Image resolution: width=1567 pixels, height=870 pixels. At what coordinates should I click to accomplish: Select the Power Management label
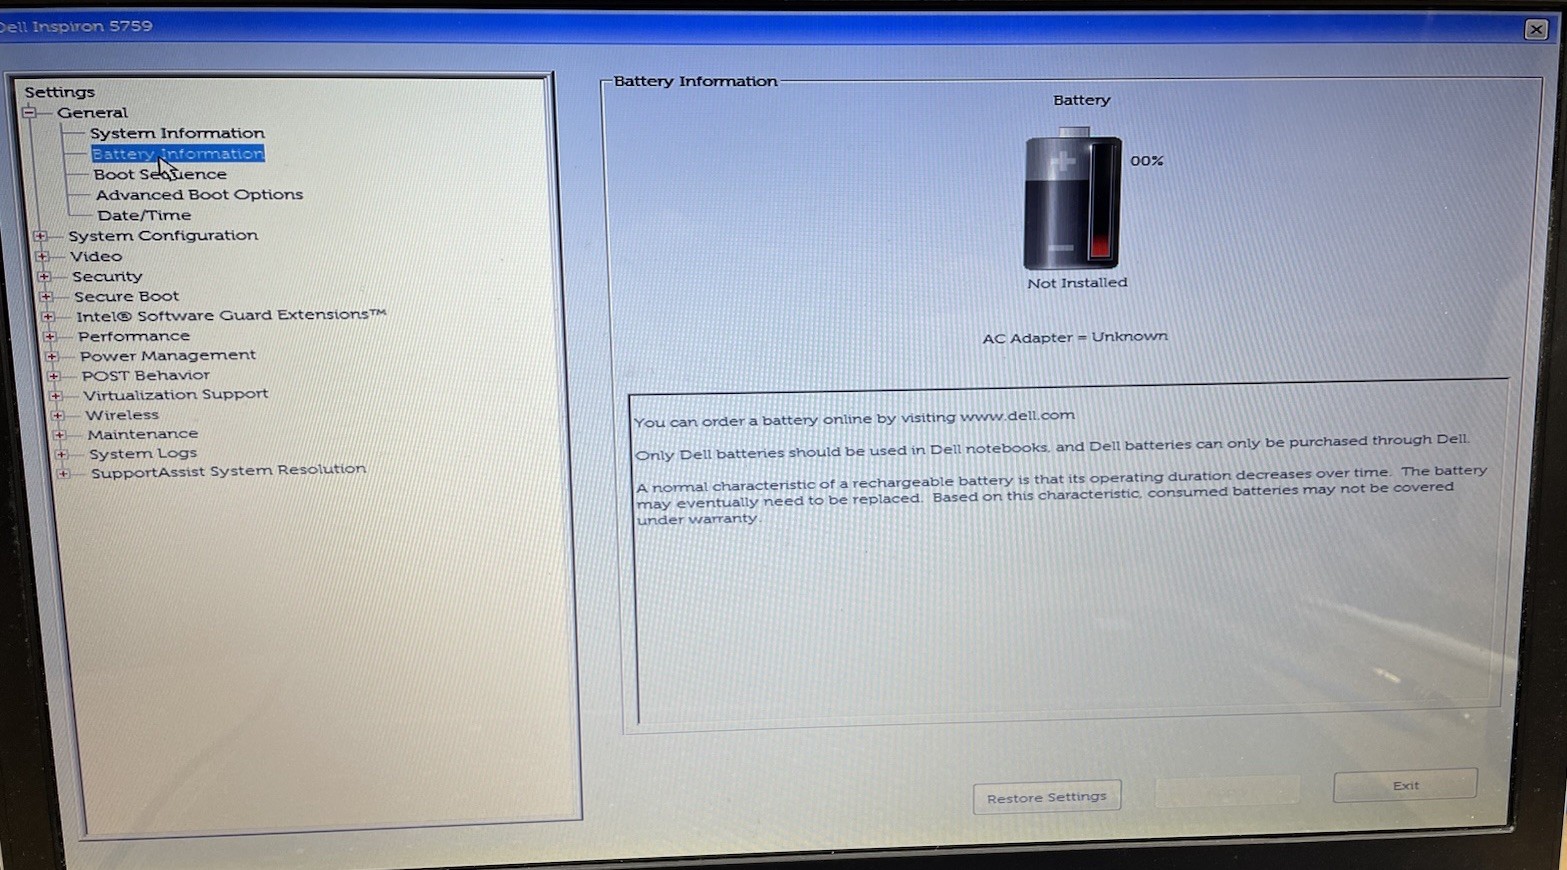(x=168, y=355)
